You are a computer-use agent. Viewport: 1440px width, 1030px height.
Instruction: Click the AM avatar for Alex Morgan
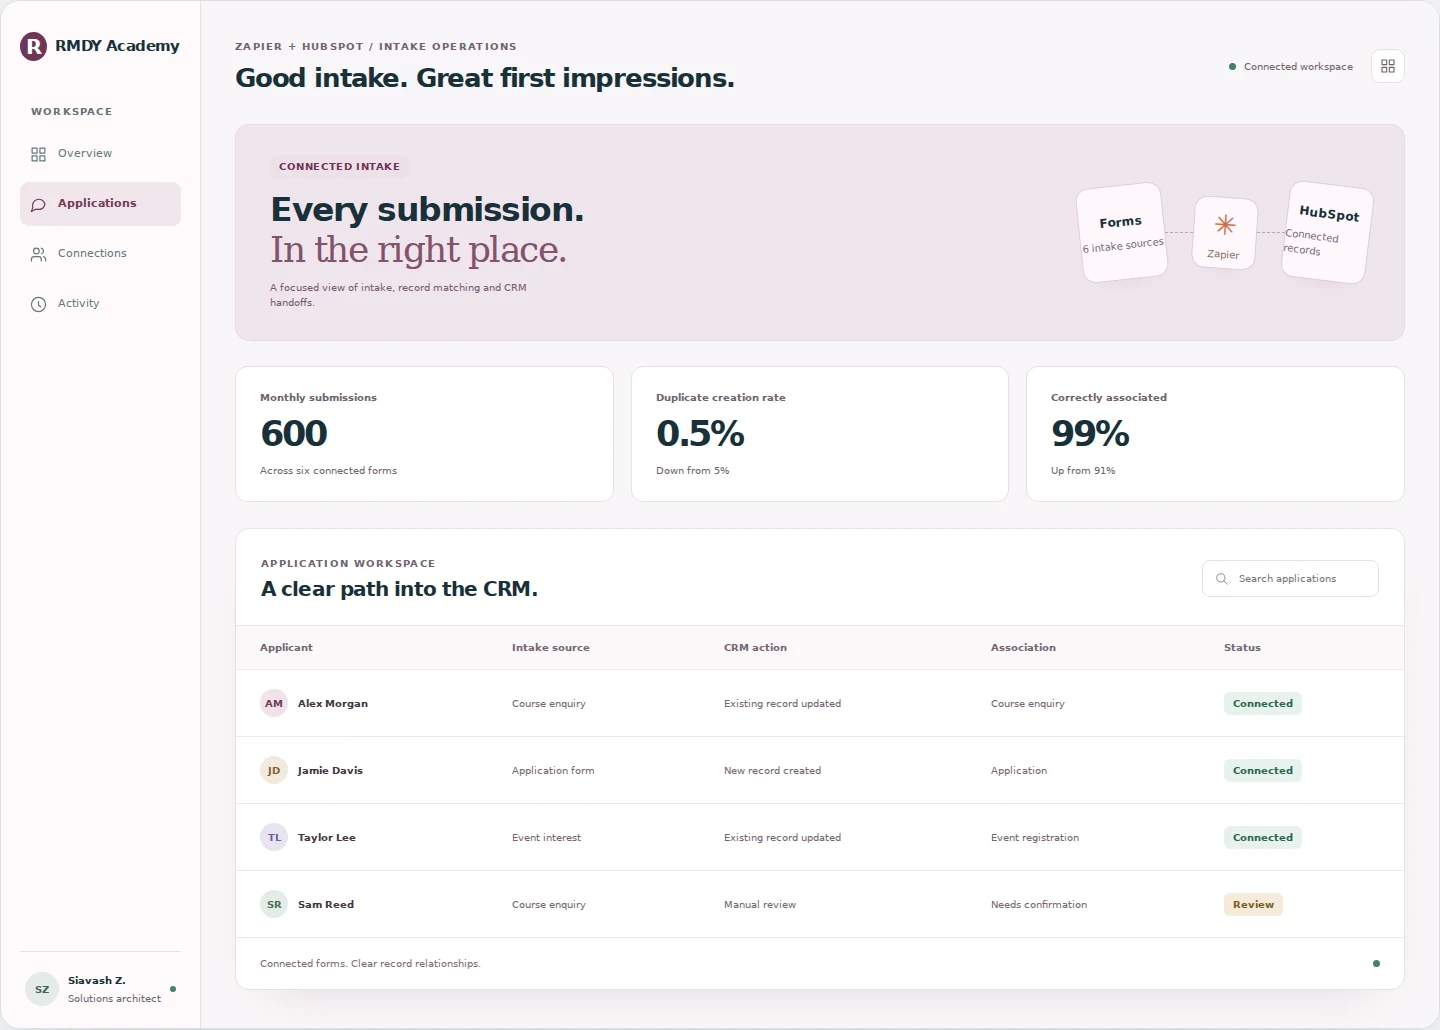[x=274, y=703]
